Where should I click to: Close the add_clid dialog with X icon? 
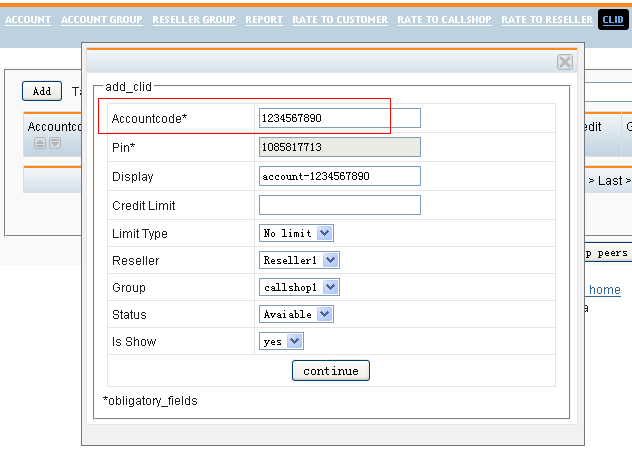(565, 62)
